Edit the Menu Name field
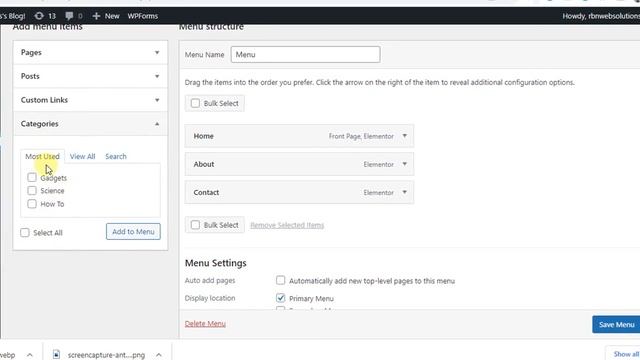640x360 pixels. pyautogui.click(x=305, y=54)
